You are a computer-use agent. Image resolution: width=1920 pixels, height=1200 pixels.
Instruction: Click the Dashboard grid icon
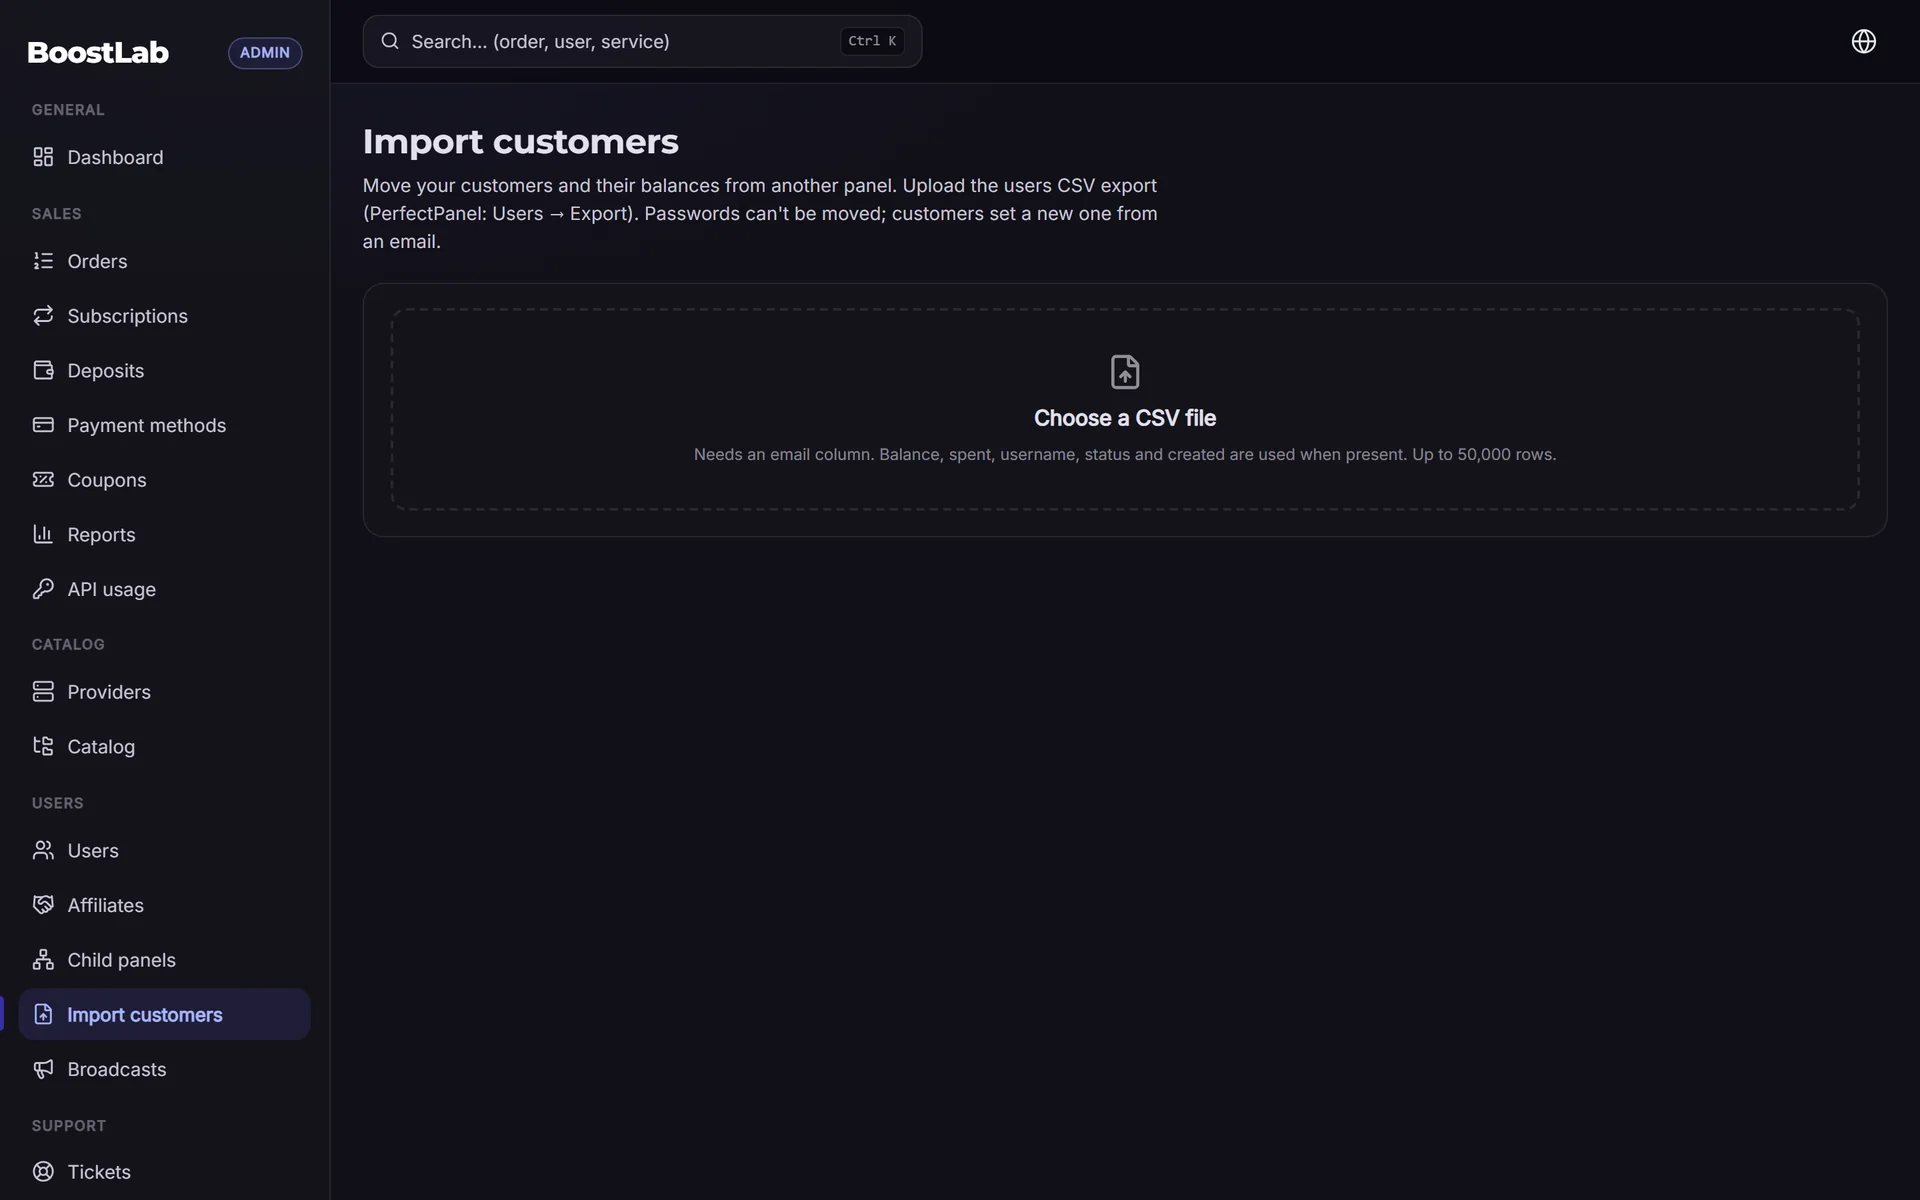[43, 157]
